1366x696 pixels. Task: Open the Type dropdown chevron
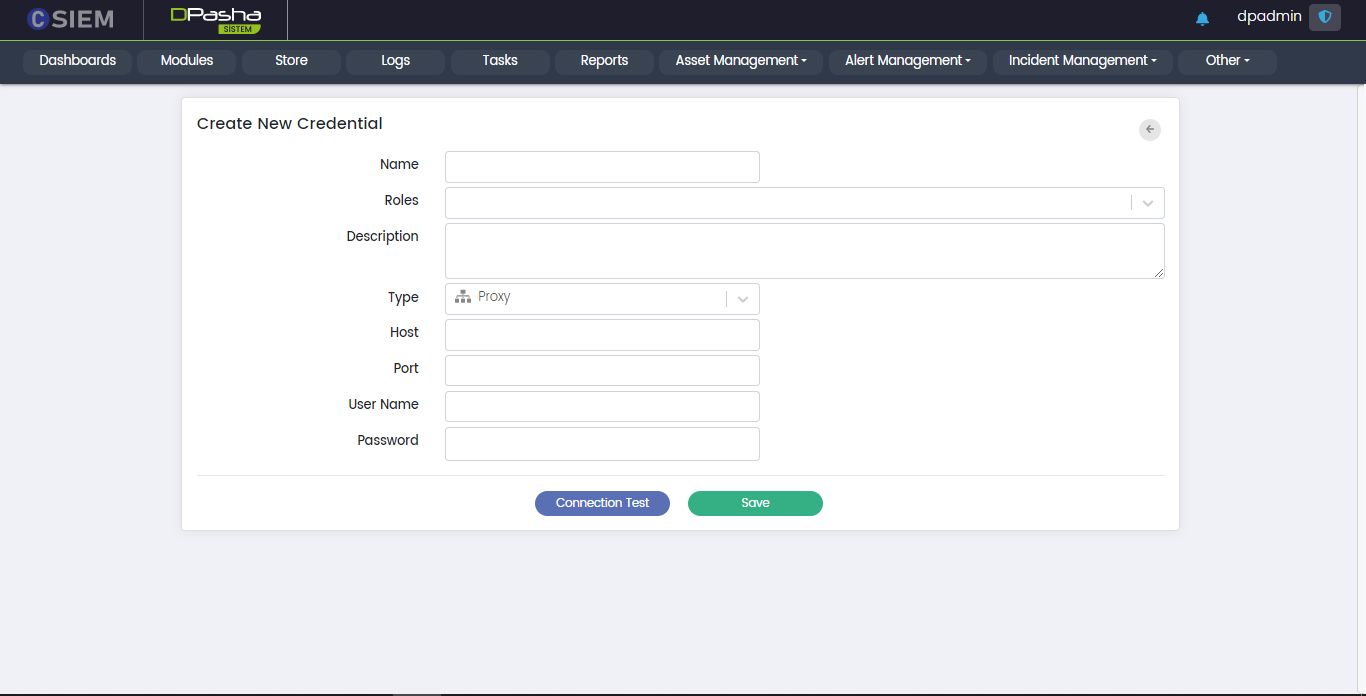743,299
